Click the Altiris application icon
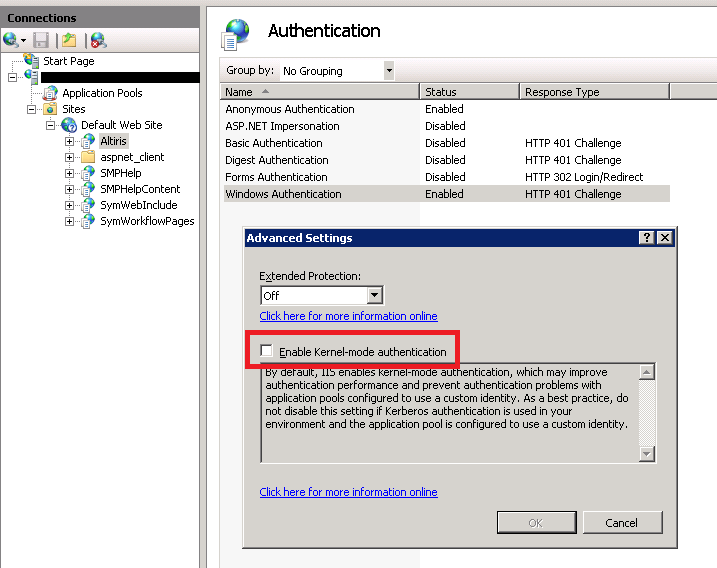The image size is (717, 568). coord(88,141)
